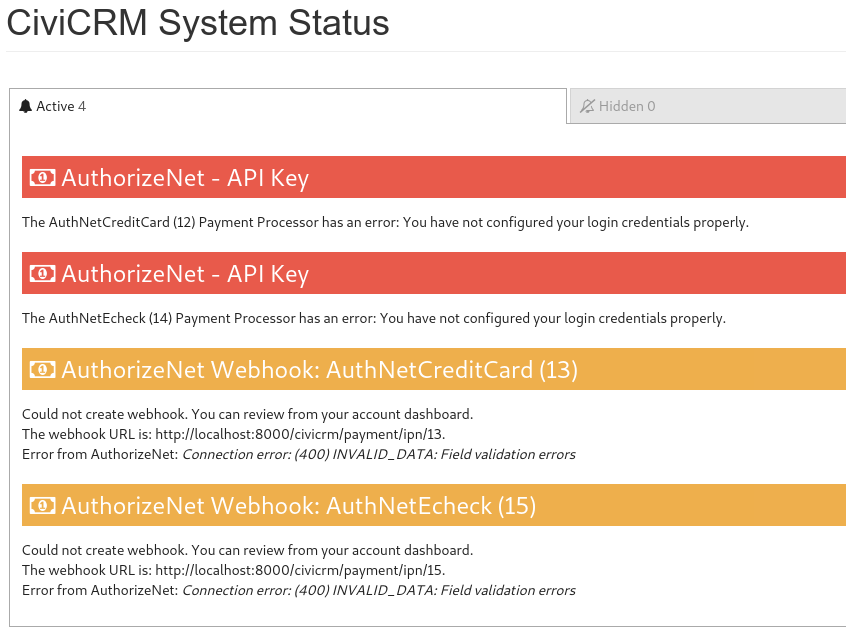Click the italic error text under AuthNetEcheck webhook

pos(379,590)
